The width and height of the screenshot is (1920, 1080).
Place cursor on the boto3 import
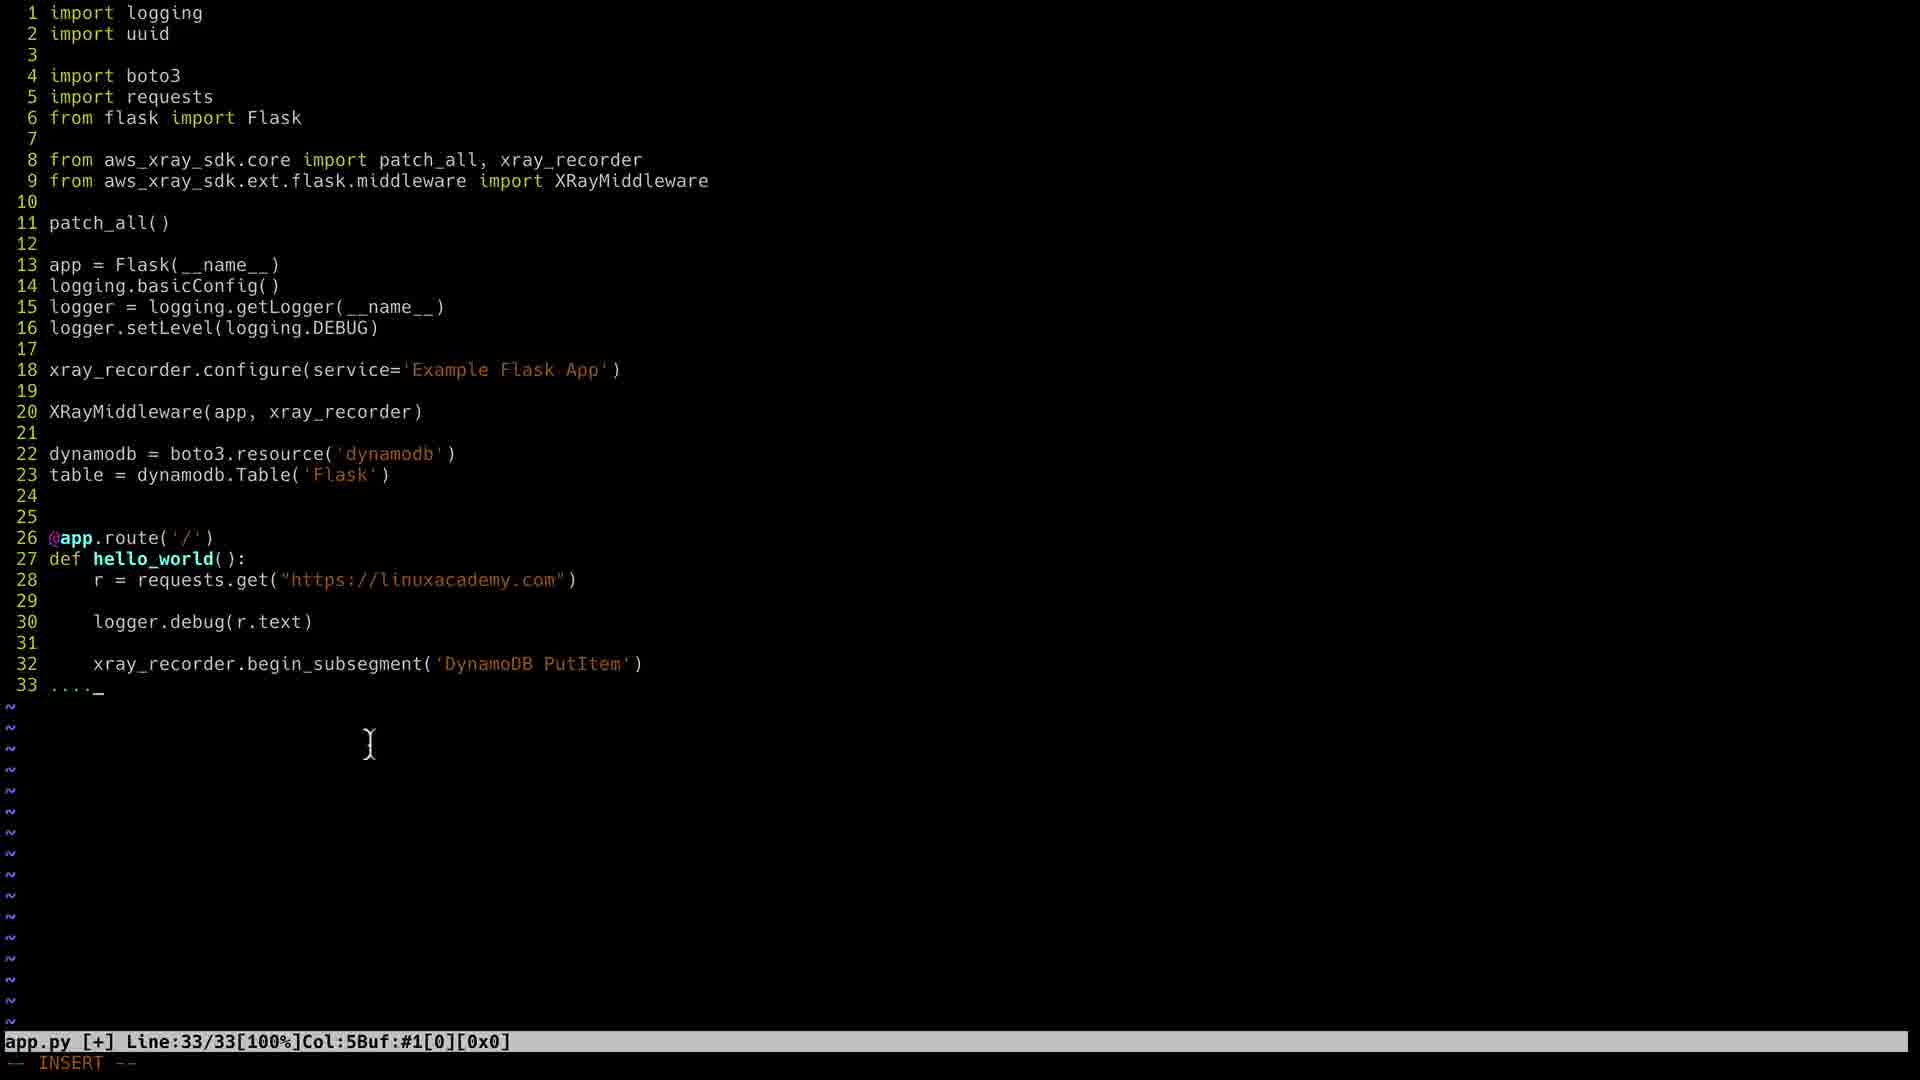click(x=153, y=76)
